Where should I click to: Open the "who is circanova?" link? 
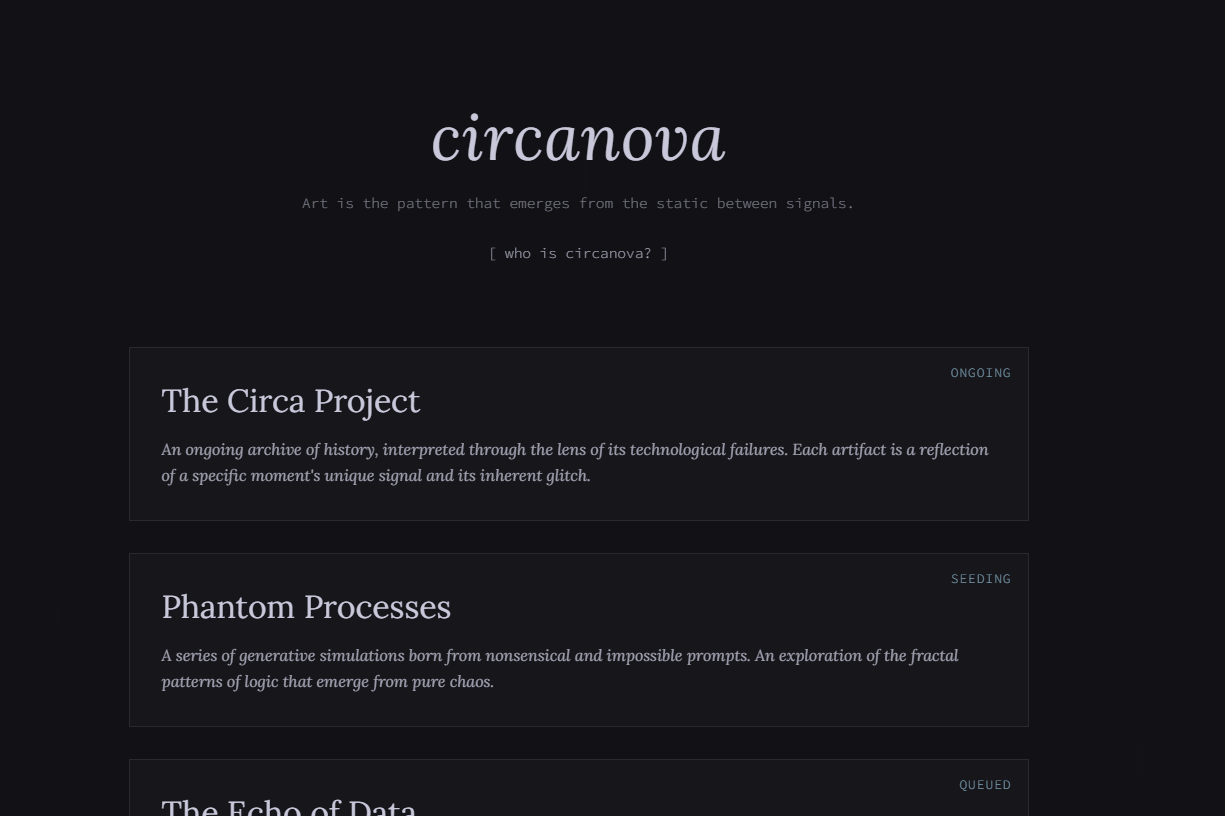[578, 253]
